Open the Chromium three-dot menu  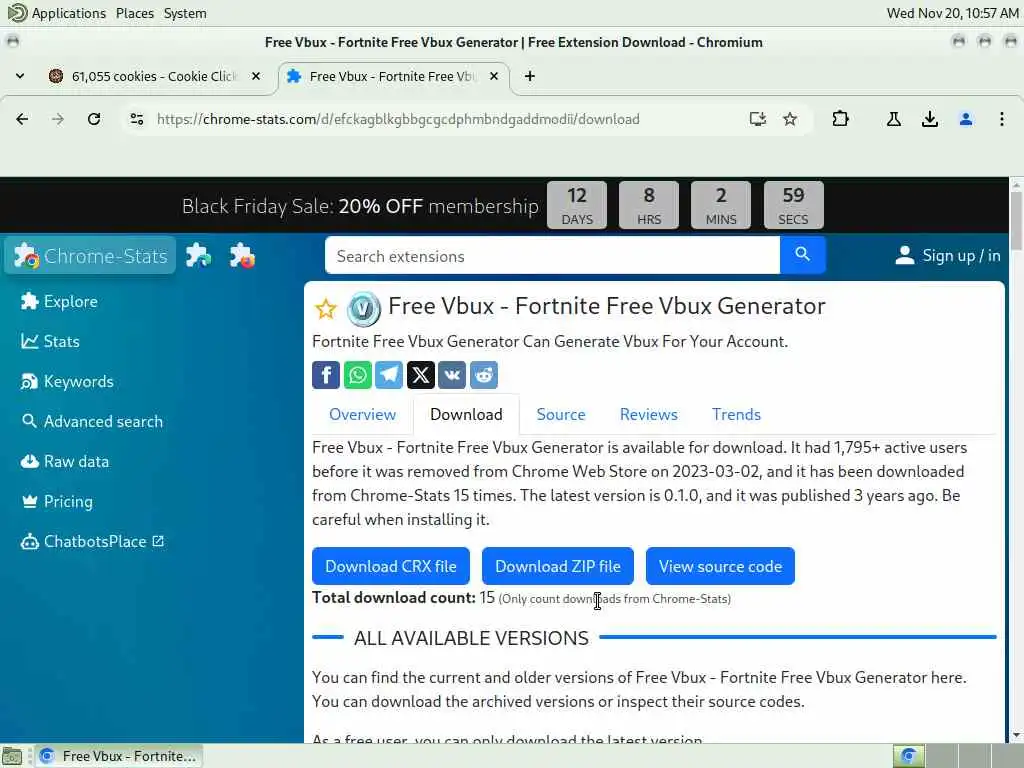(1002, 119)
